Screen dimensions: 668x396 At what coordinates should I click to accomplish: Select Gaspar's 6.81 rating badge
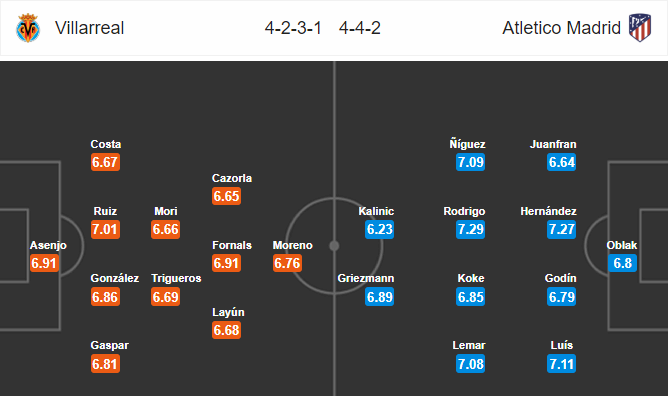(x=105, y=364)
